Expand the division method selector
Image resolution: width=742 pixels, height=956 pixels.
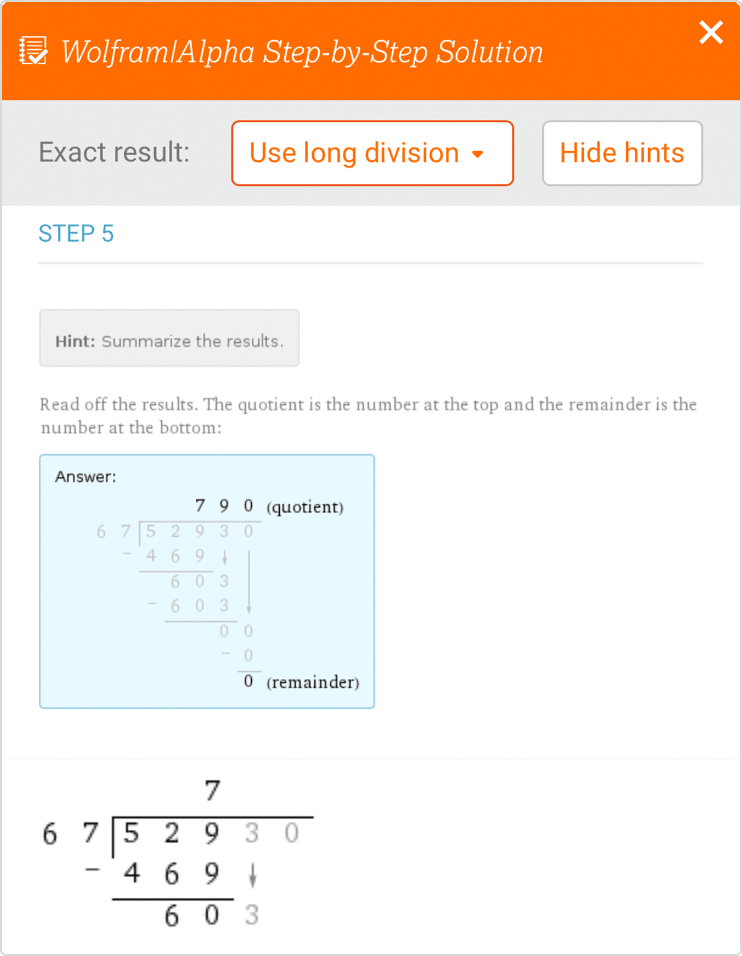[x=372, y=153]
